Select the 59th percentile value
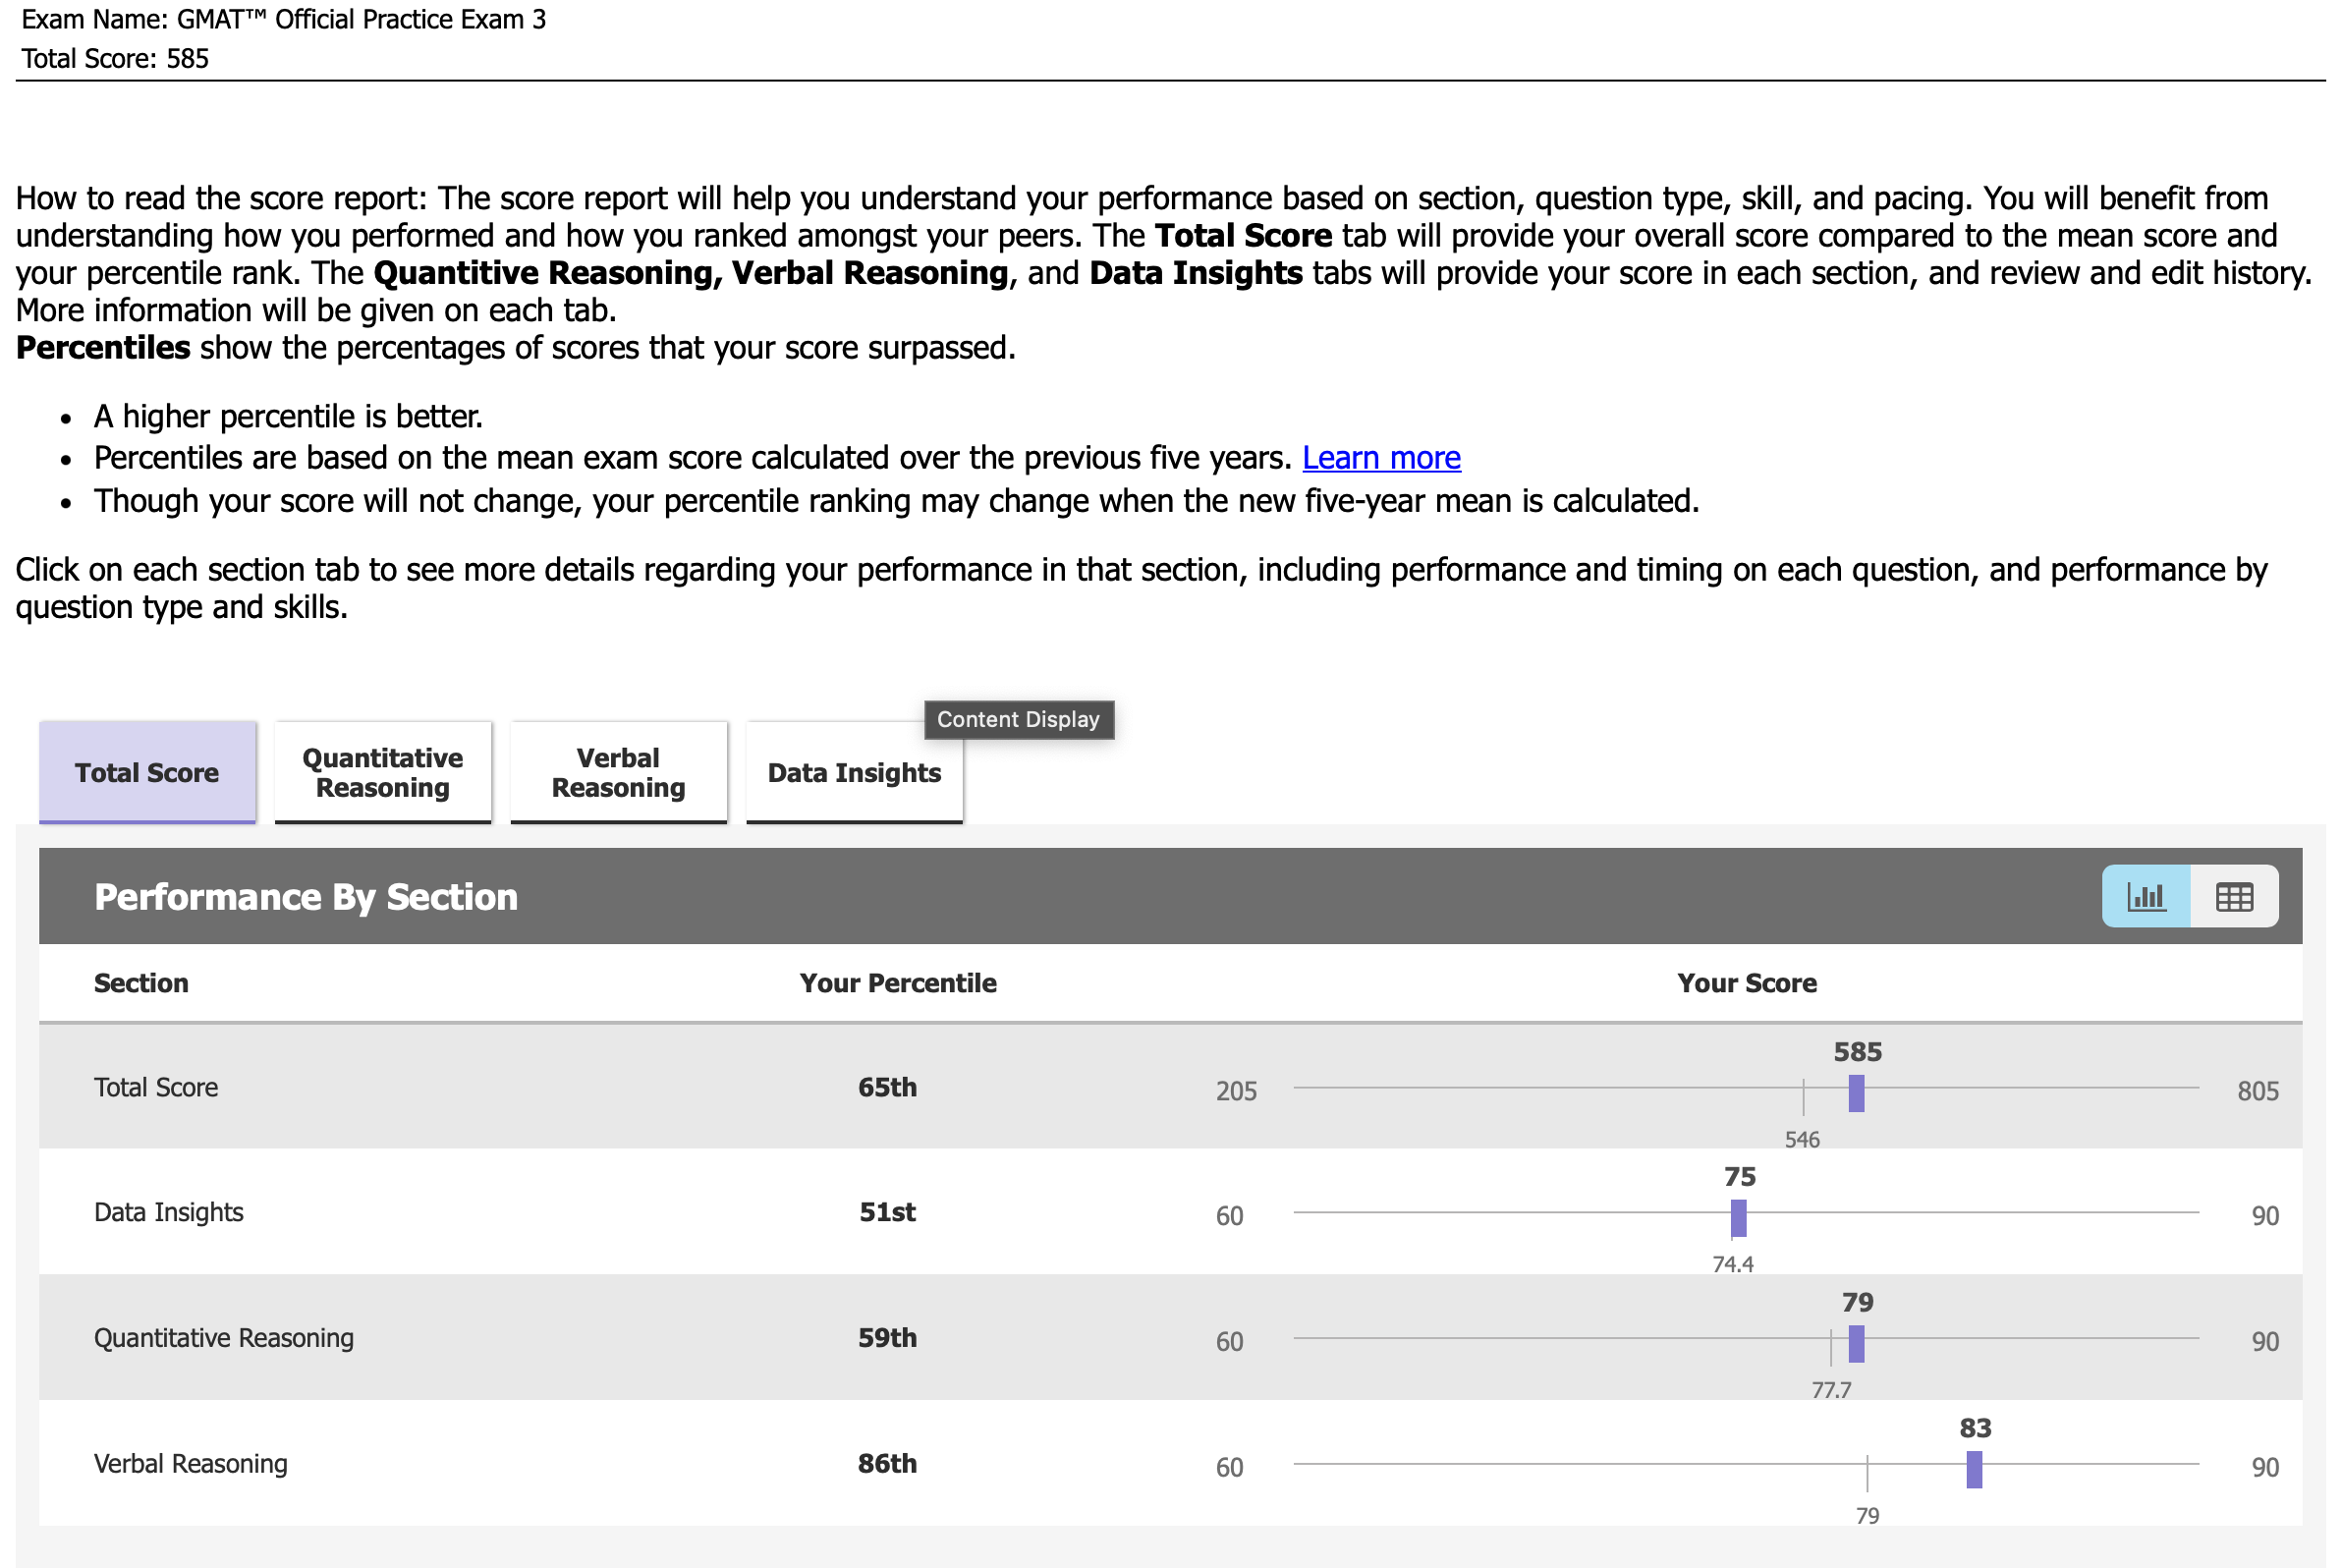Screen dimensions: 2342x1568 tap(887, 1338)
